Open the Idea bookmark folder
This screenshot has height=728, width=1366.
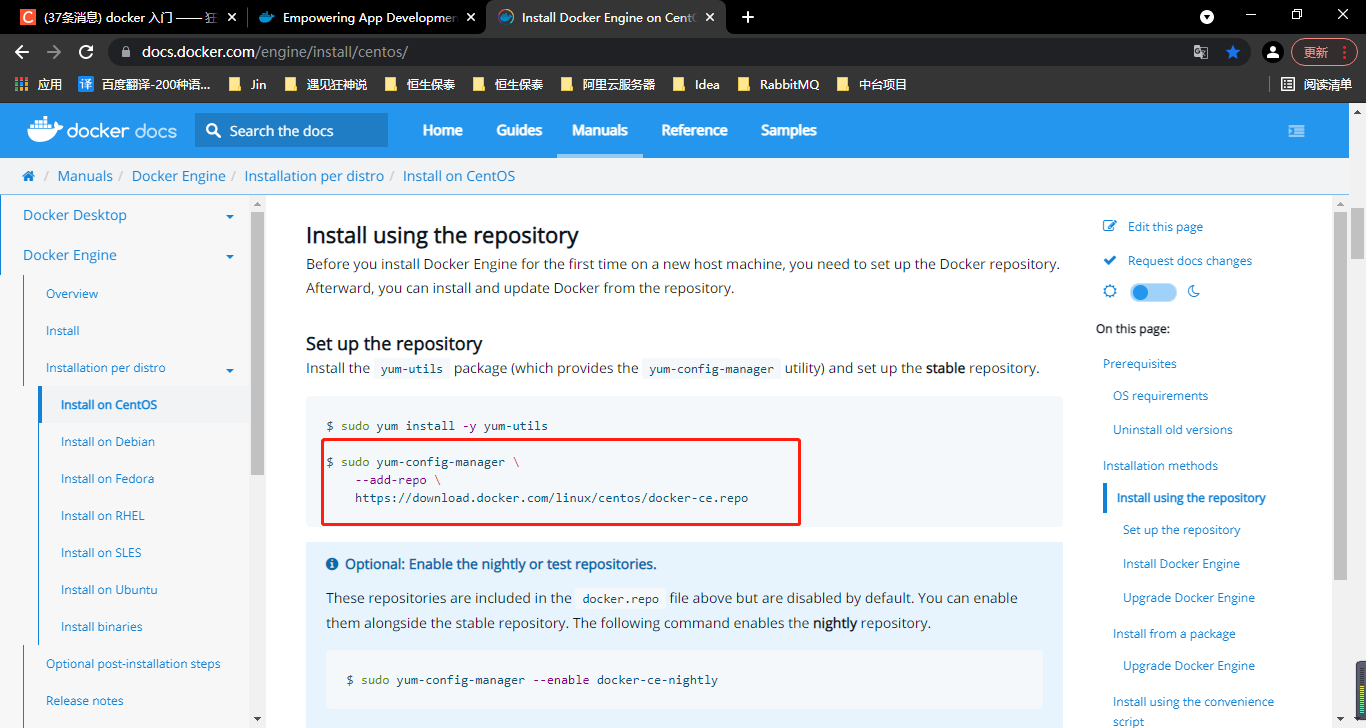[696, 84]
